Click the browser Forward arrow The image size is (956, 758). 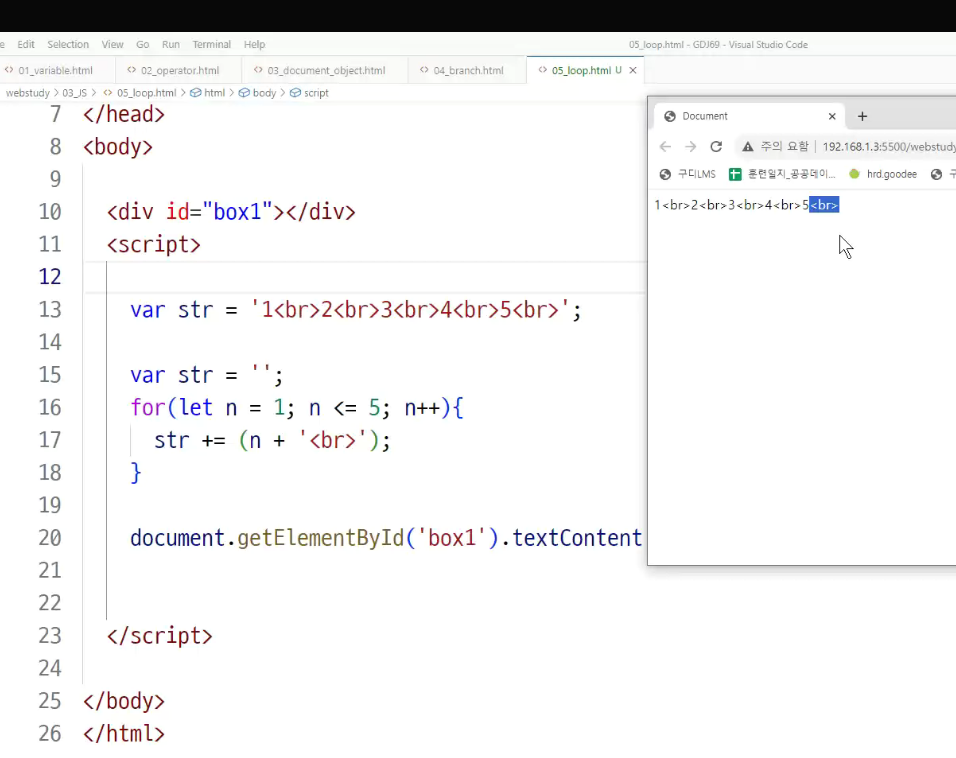pyautogui.click(x=690, y=146)
